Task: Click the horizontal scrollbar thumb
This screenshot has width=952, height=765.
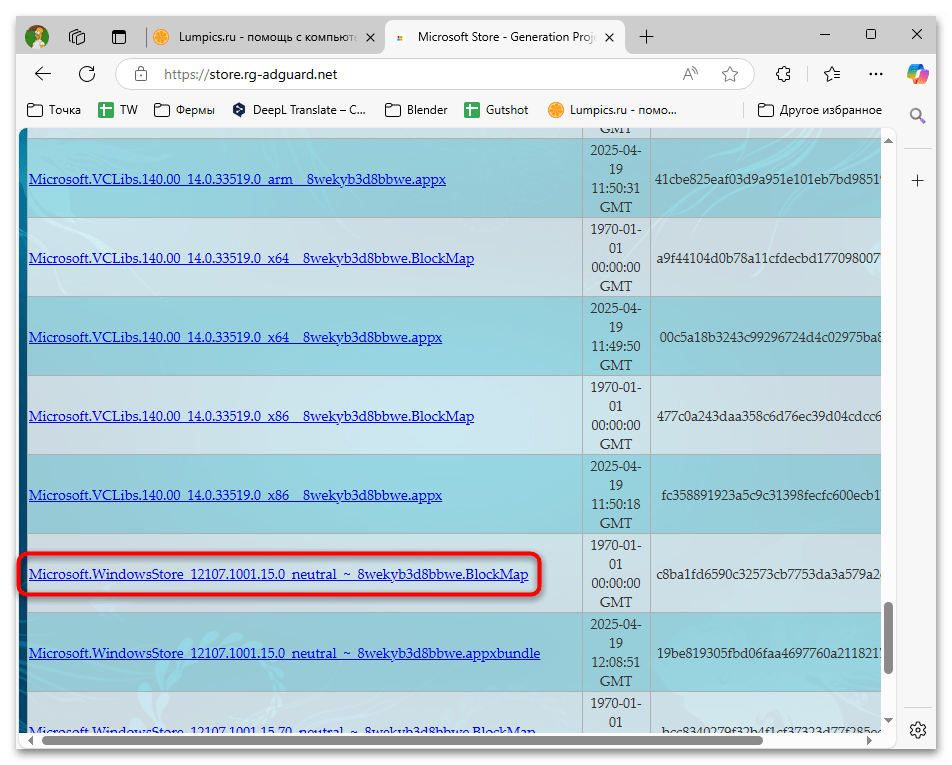Action: point(402,740)
